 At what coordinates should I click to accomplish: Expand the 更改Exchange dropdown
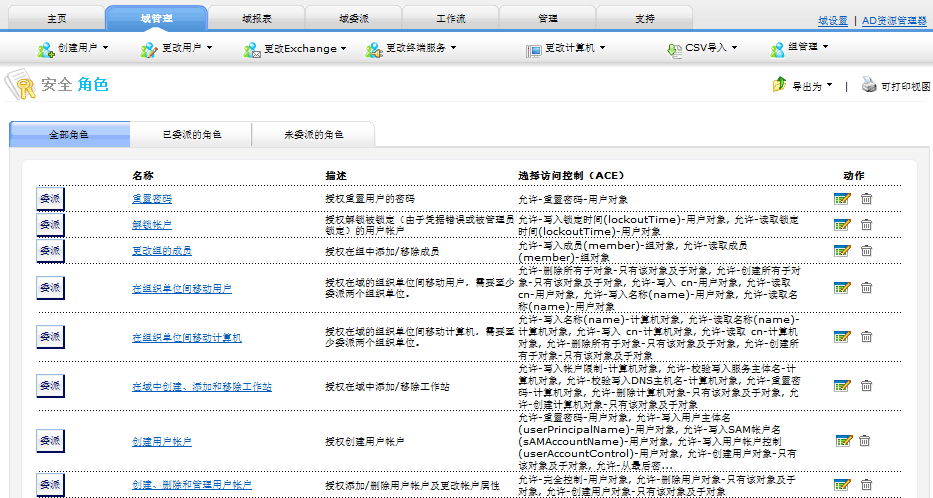pos(296,48)
